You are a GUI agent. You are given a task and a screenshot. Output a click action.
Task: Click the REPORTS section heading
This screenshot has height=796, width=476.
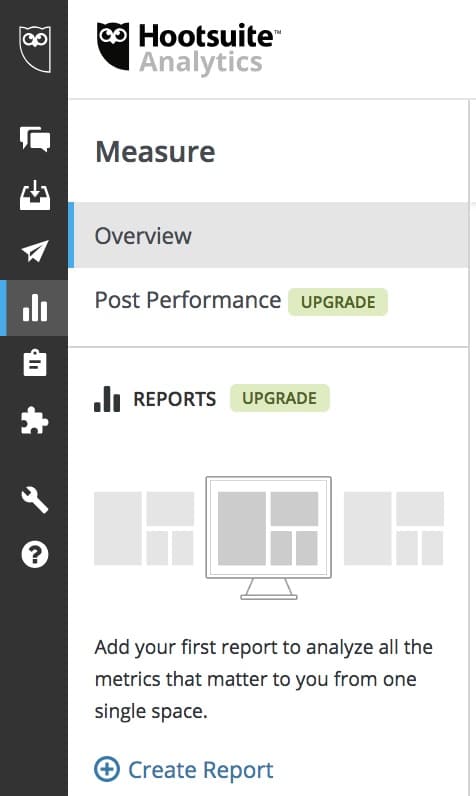tap(175, 399)
